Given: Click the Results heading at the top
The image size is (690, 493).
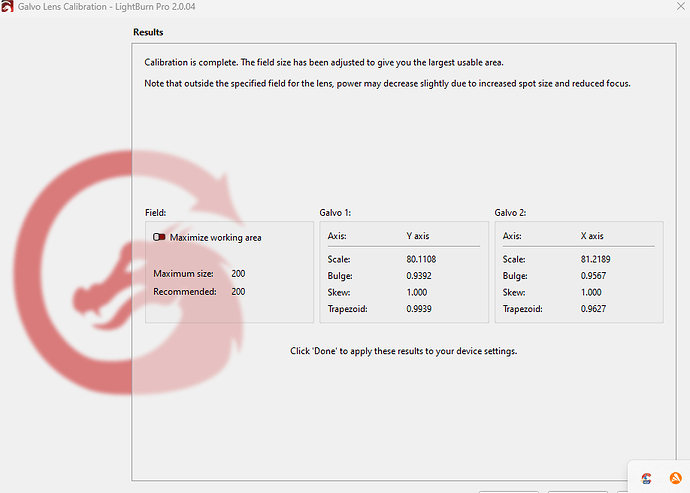Looking at the screenshot, I should [148, 32].
